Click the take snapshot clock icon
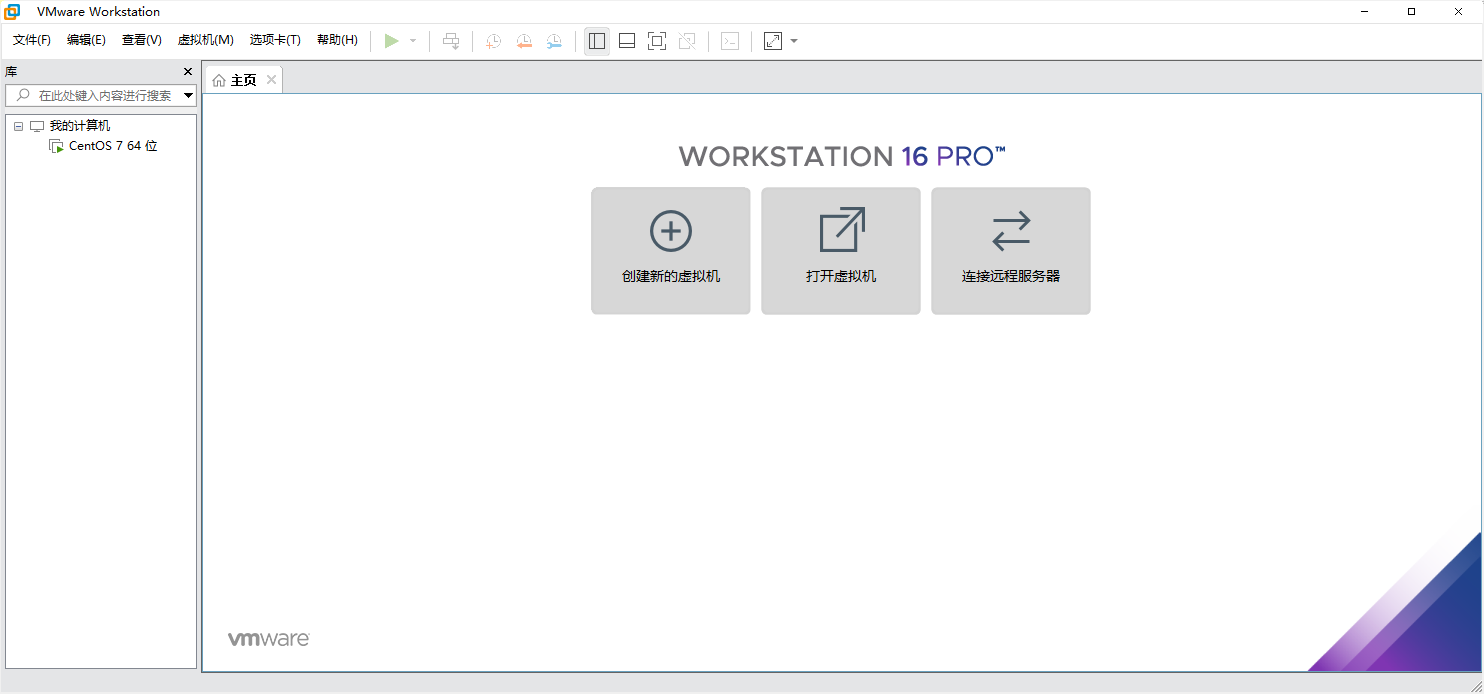Image resolution: width=1484 pixels, height=694 pixels. (494, 41)
